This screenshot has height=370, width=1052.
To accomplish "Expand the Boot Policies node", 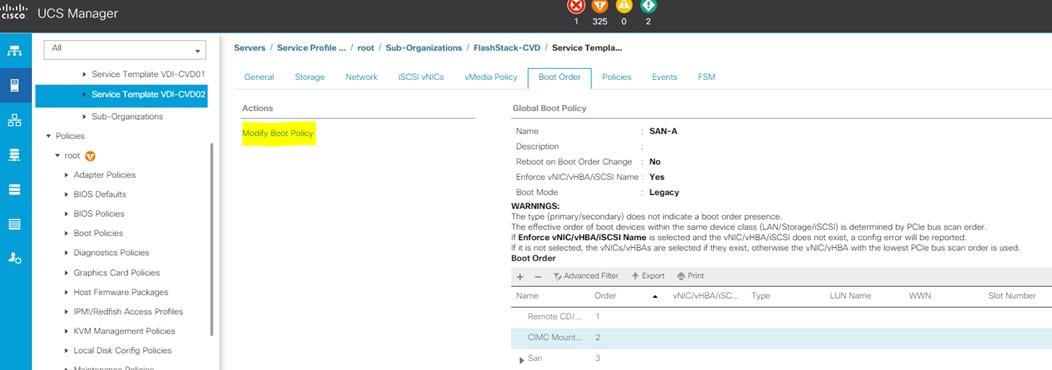I will pos(66,234).
